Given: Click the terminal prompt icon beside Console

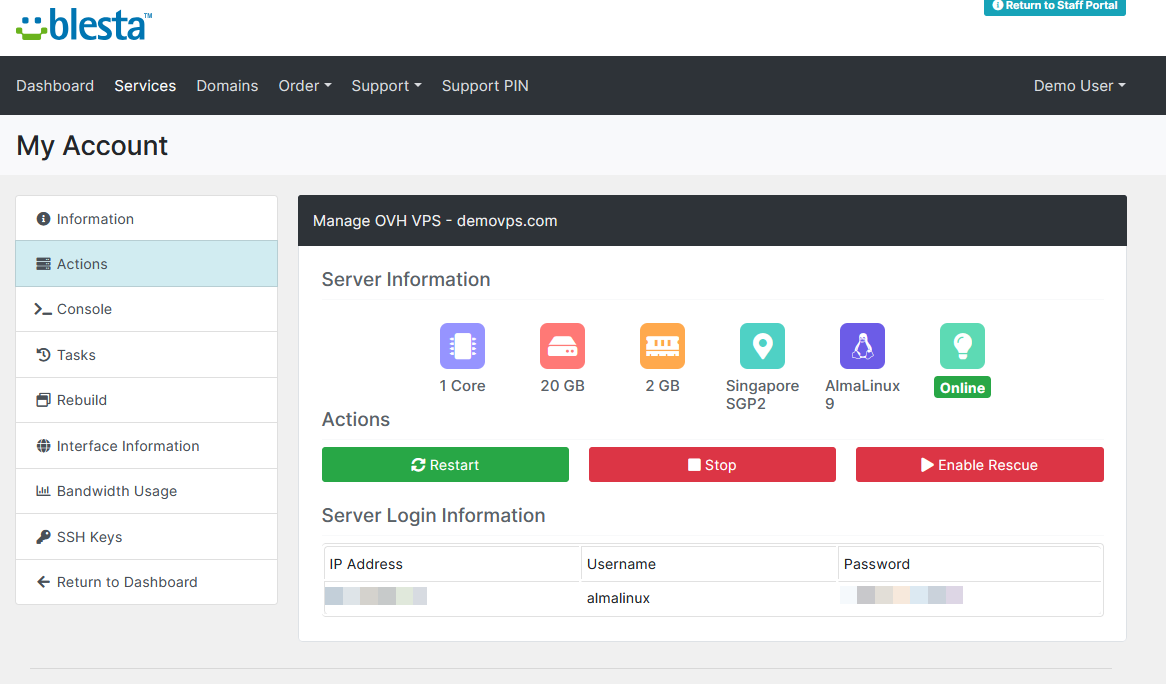Looking at the screenshot, I should 42,309.
